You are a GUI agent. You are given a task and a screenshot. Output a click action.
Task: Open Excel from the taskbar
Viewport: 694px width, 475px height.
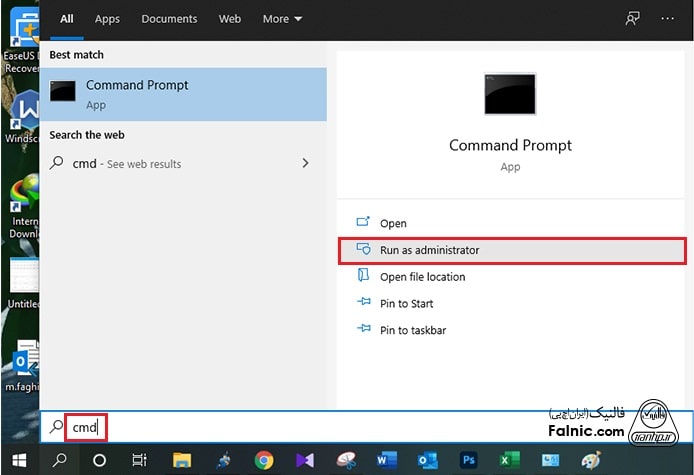point(509,460)
